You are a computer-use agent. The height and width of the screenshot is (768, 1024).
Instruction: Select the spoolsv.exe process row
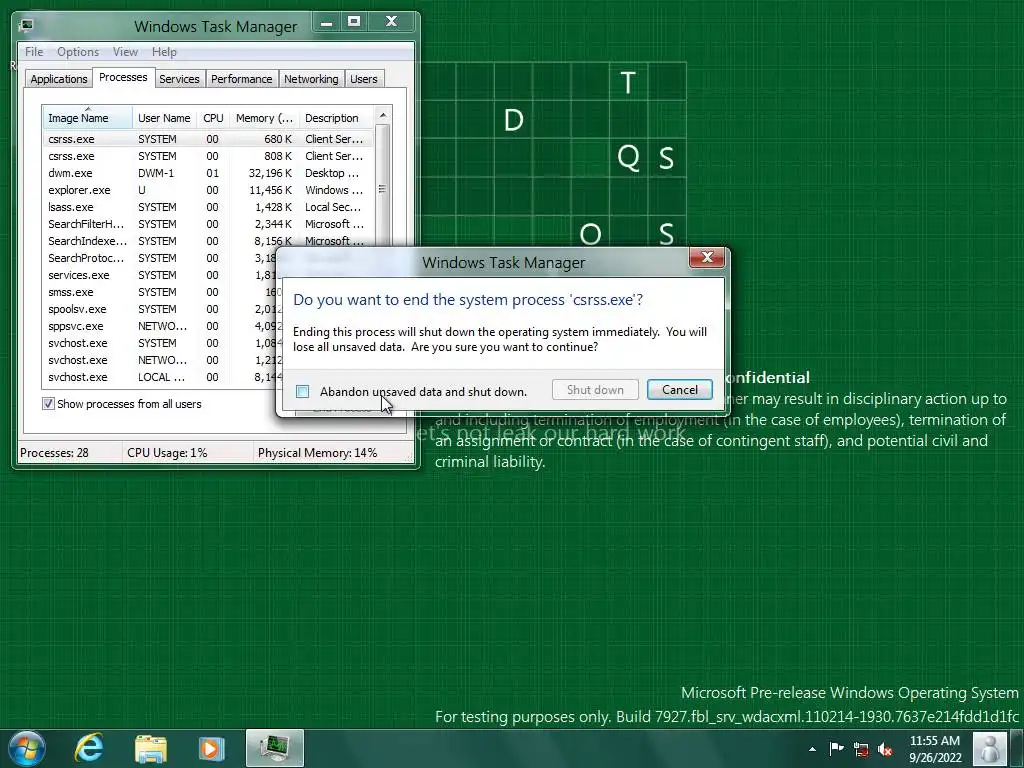(160, 309)
